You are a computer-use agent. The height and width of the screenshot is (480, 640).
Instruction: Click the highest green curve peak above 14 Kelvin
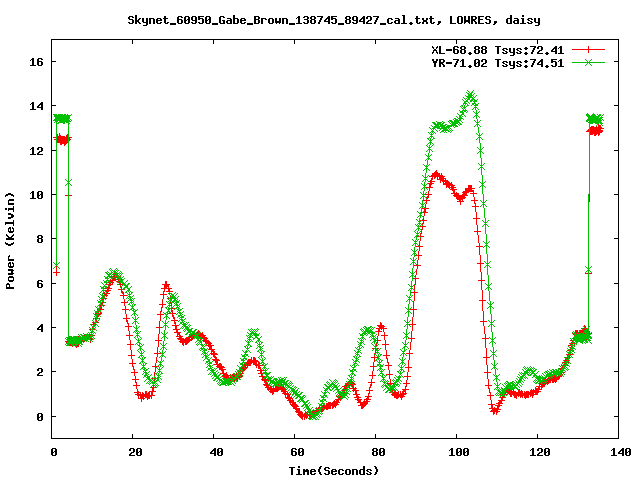click(470, 95)
